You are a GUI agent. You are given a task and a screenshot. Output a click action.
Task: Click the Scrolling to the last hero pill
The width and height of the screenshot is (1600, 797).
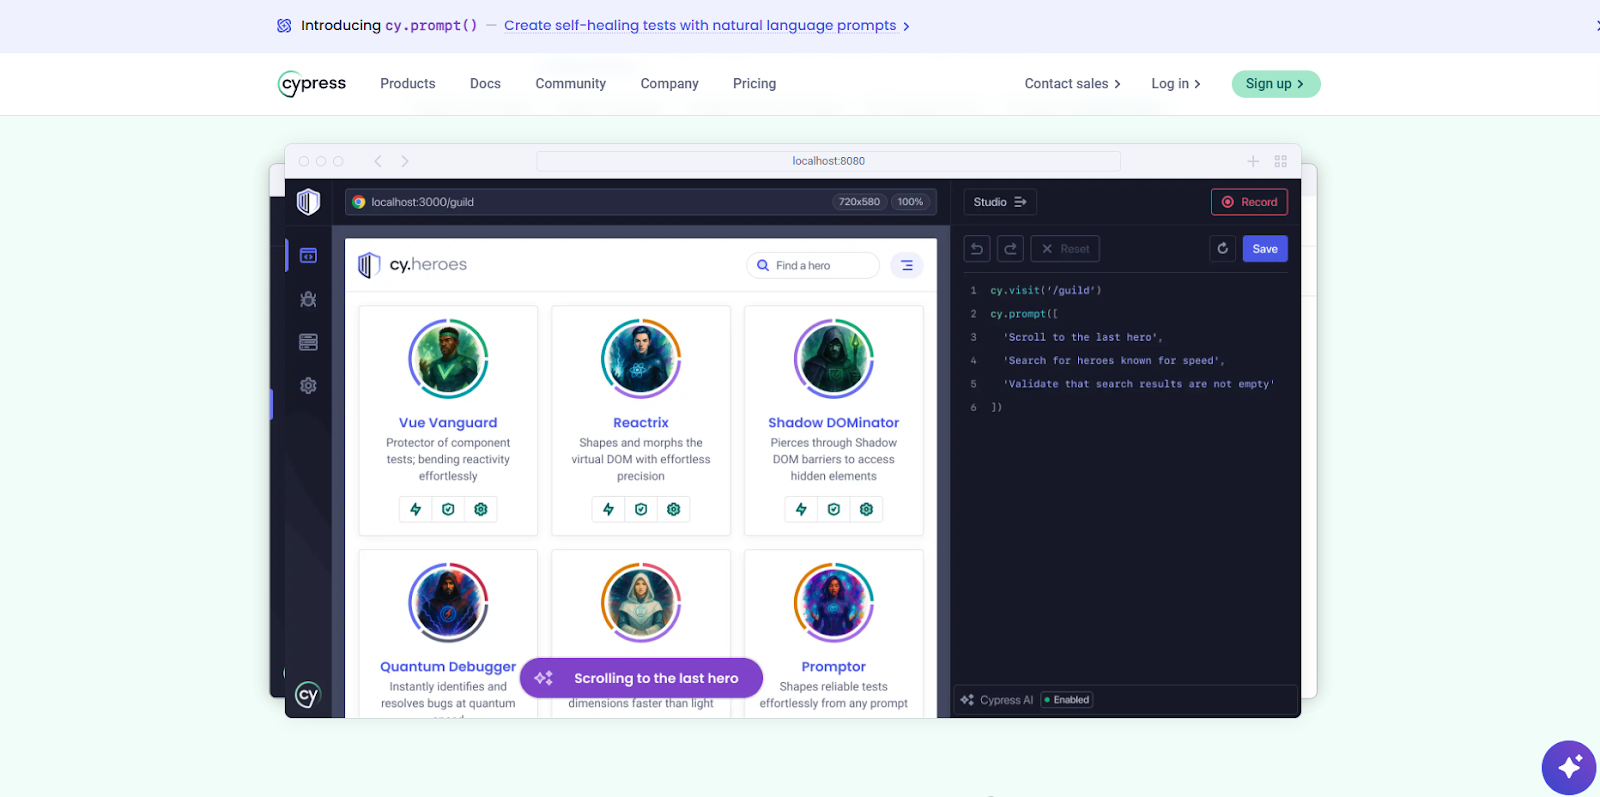coord(641,678)
